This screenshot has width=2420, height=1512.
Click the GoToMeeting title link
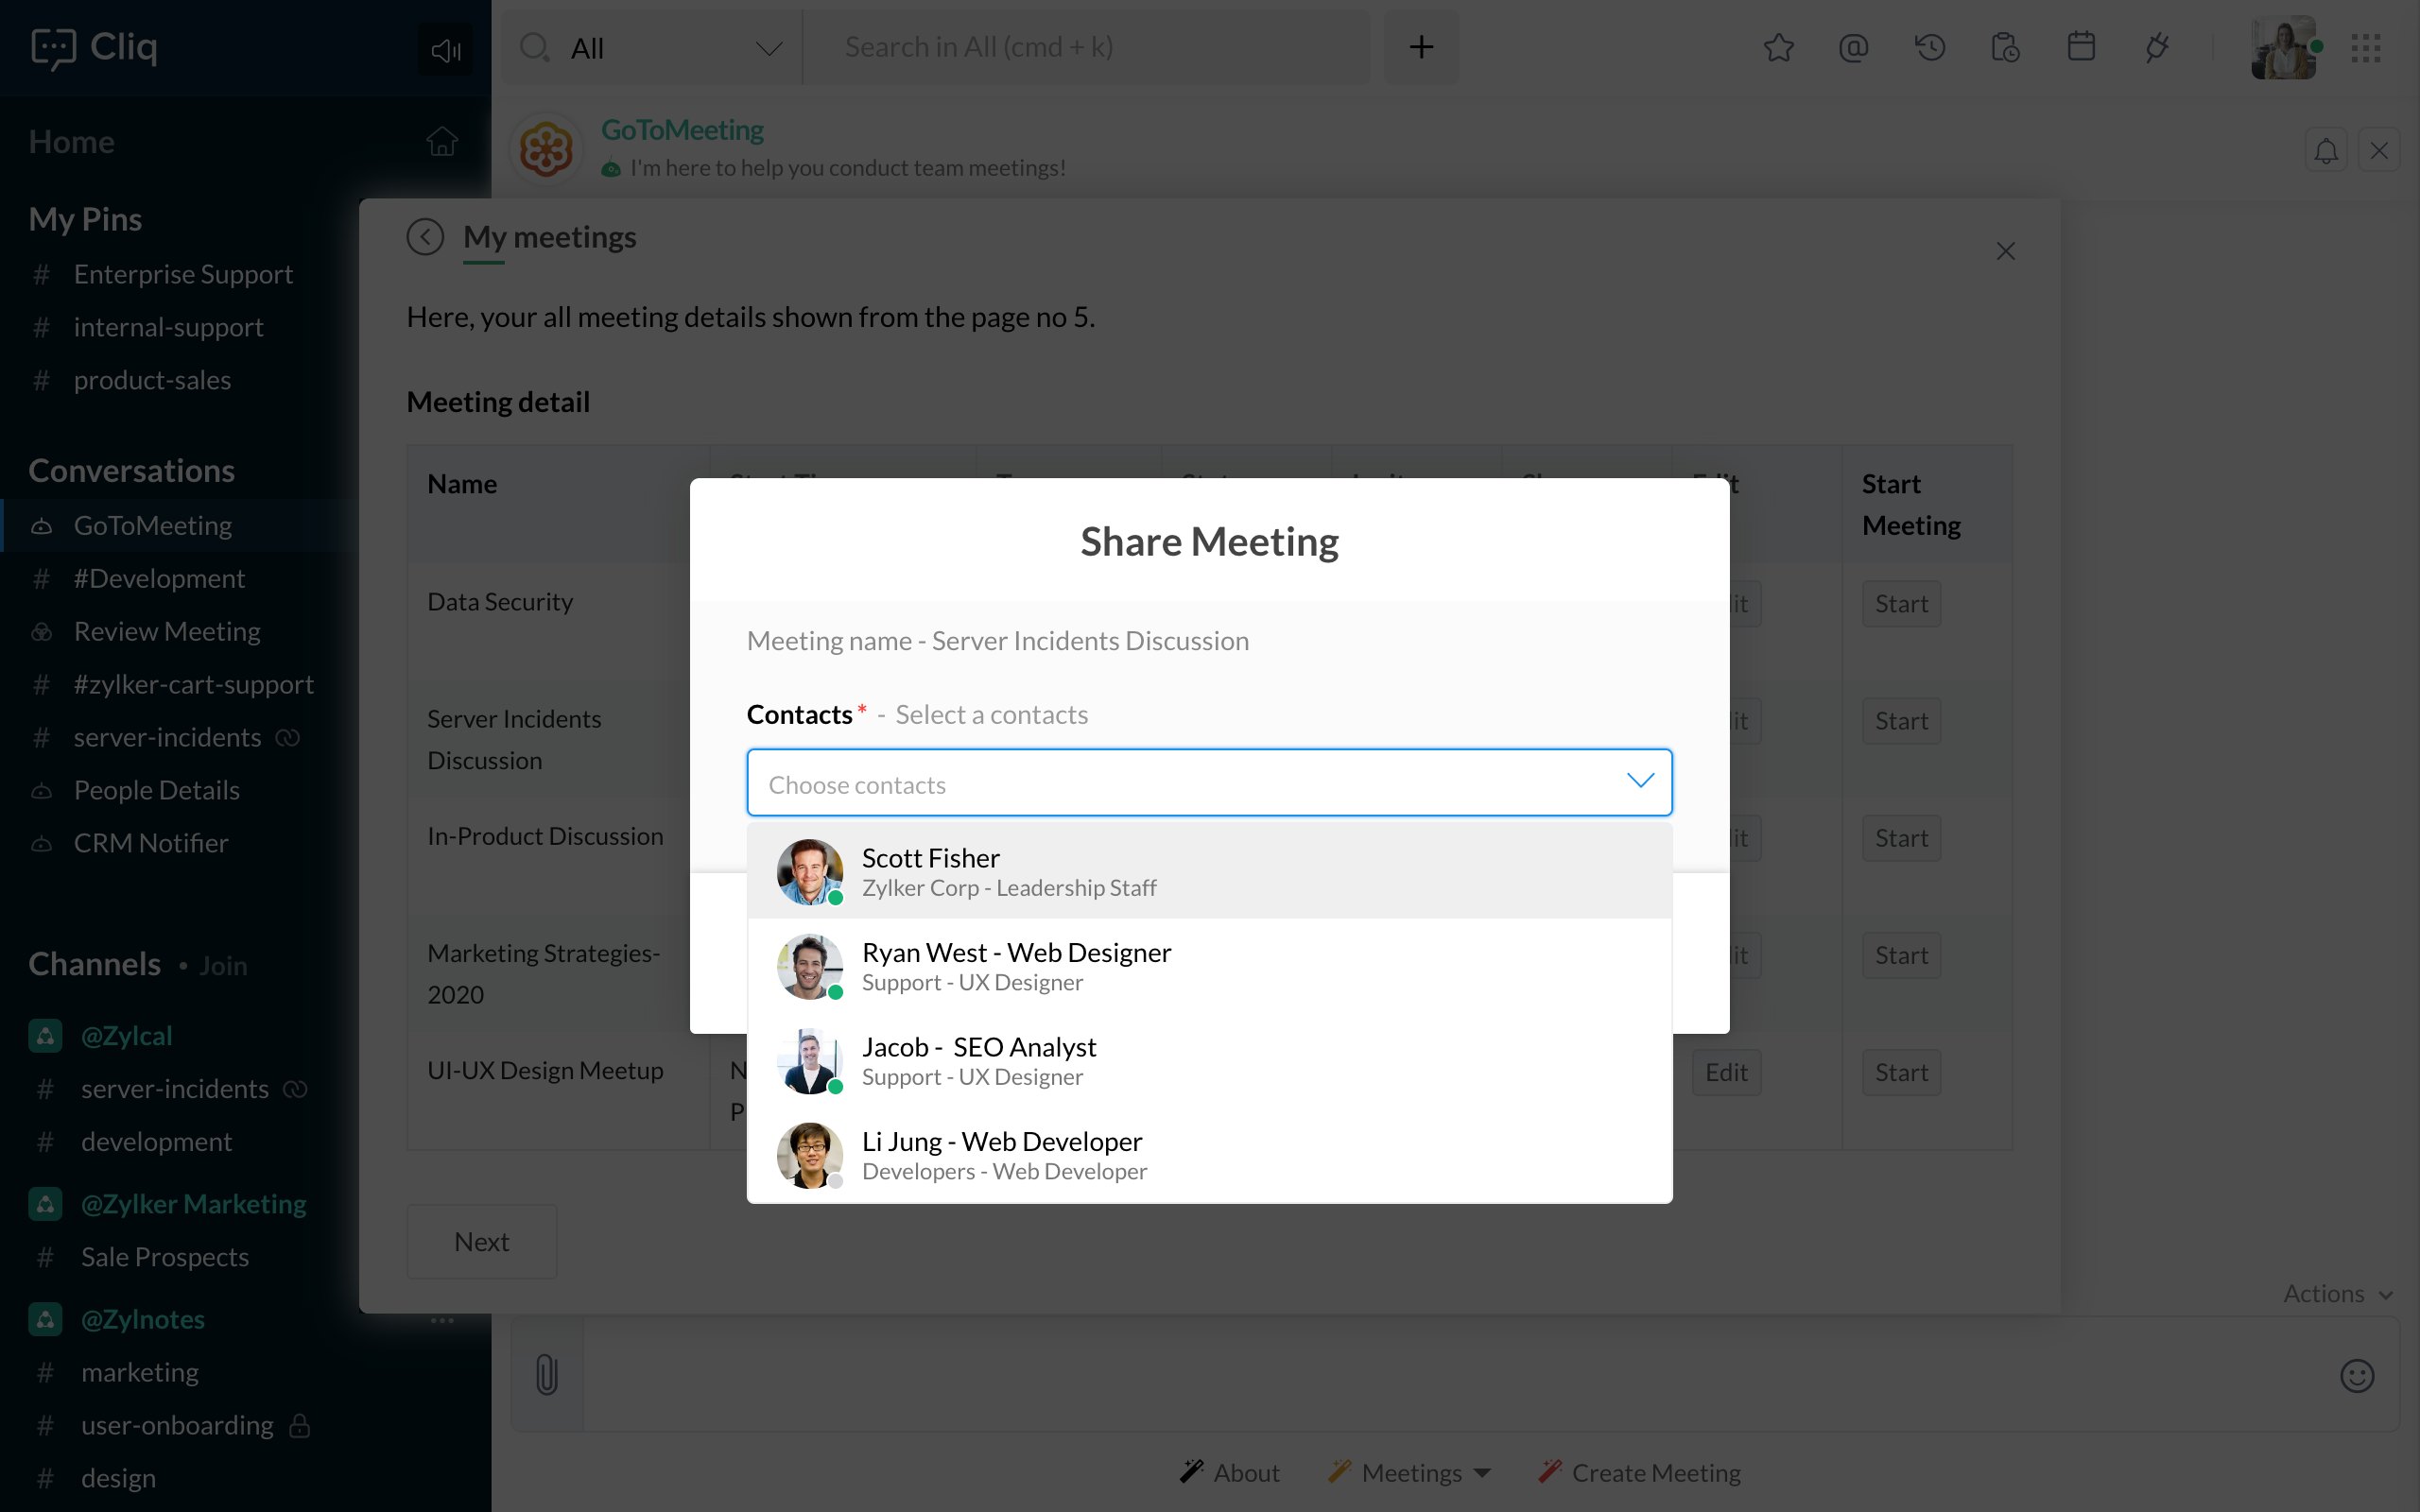pos(682,130)
